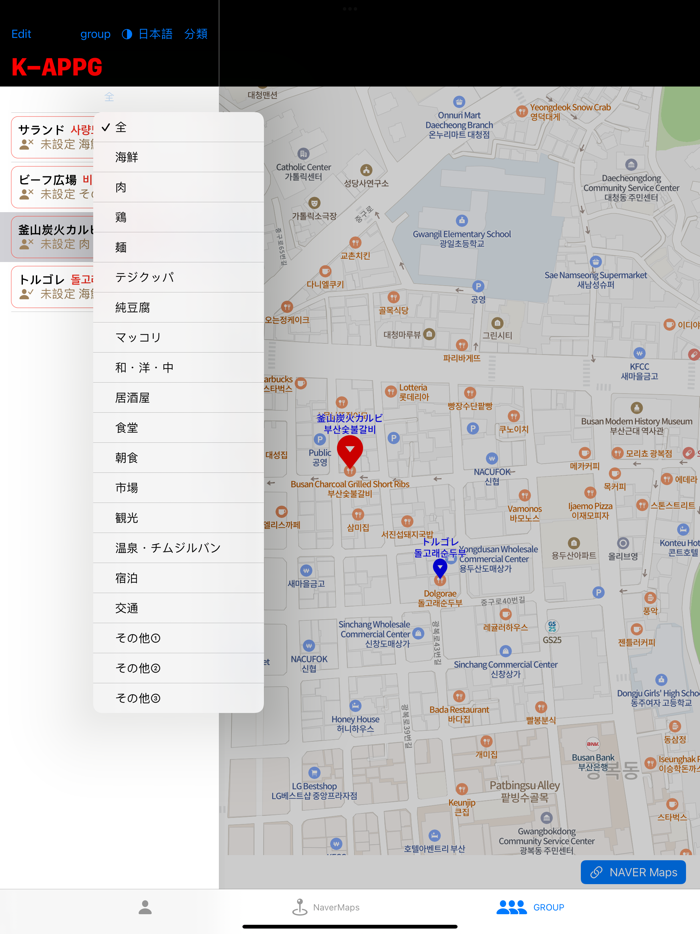Tap the Ijaemo Pizza restaurant icon
This screenshot has height=934, width=700.
[x=590, y=493]
